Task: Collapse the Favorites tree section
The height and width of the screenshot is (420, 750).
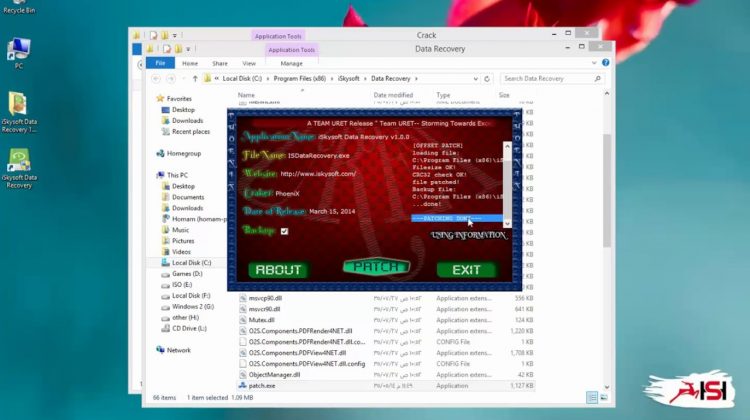Action: [x=150, y=99]
